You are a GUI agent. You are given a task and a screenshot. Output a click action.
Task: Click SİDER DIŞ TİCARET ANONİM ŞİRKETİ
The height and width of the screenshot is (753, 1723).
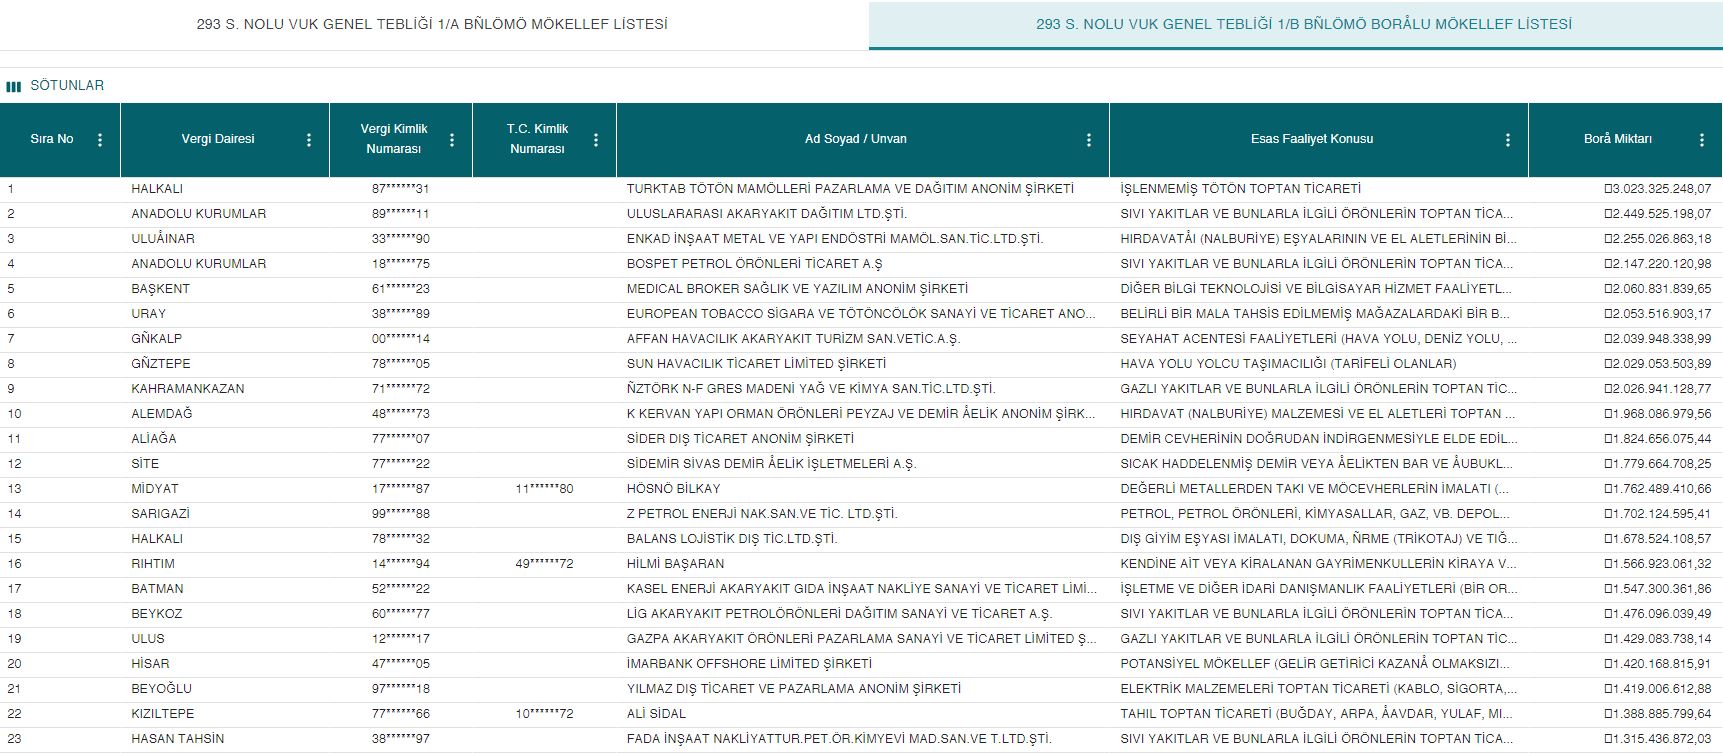click(x=740, y=439)
